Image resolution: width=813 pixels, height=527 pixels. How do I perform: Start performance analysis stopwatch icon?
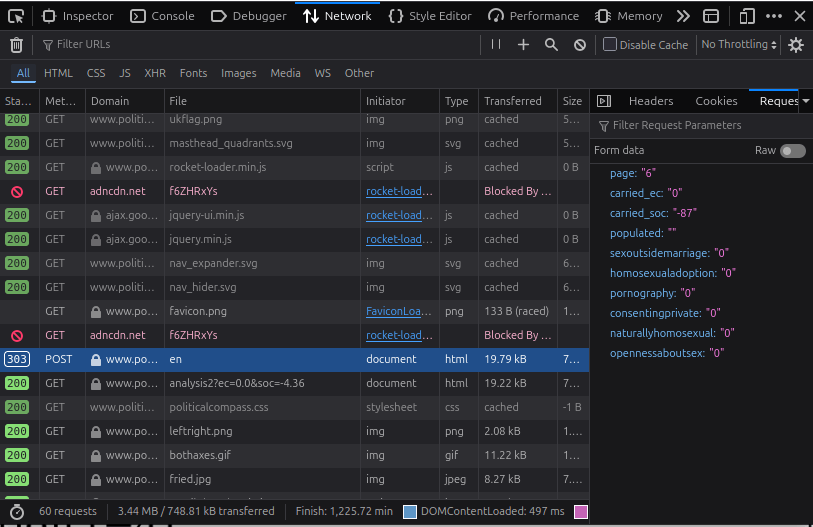tap(16, 511)
